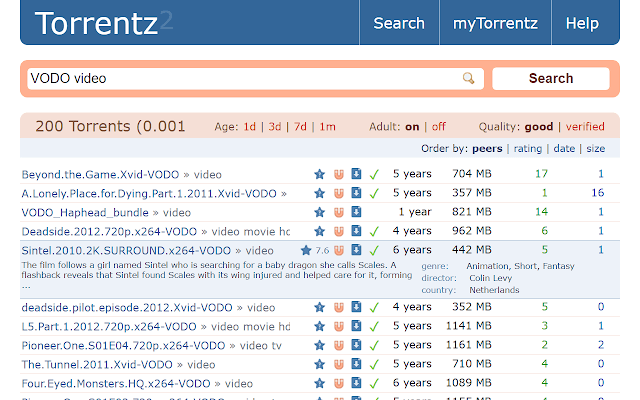Open L5.Part.1.2012.720p.x264-VODO link
640x400 pixels.
click(x=109, y=327)
